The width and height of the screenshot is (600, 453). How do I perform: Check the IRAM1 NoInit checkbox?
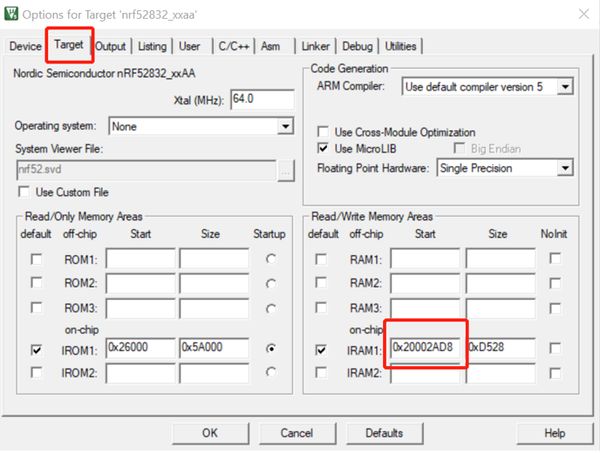tap(555, 348)
